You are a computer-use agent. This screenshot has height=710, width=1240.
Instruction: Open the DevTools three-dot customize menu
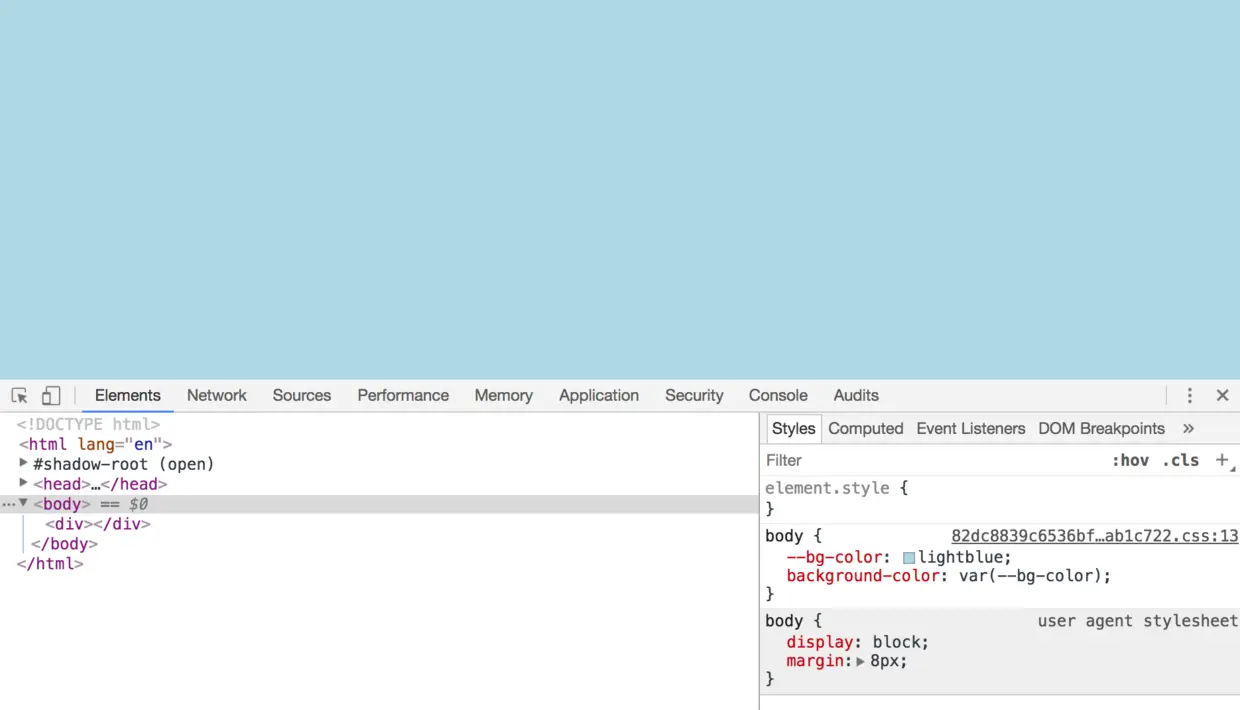click(x=1189, y=396)
